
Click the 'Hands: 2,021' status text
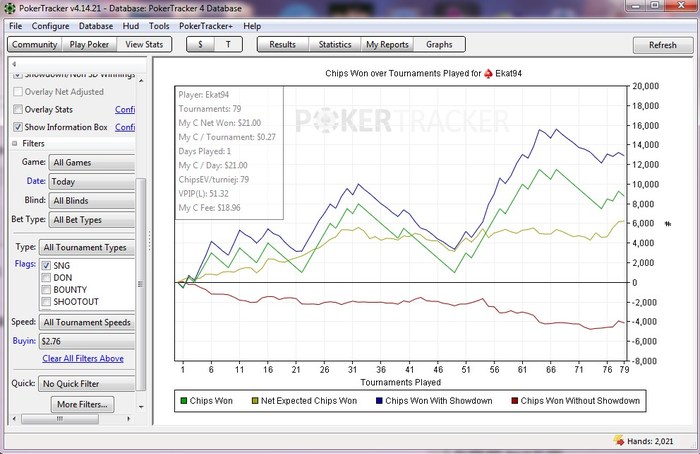pos(650,441)
